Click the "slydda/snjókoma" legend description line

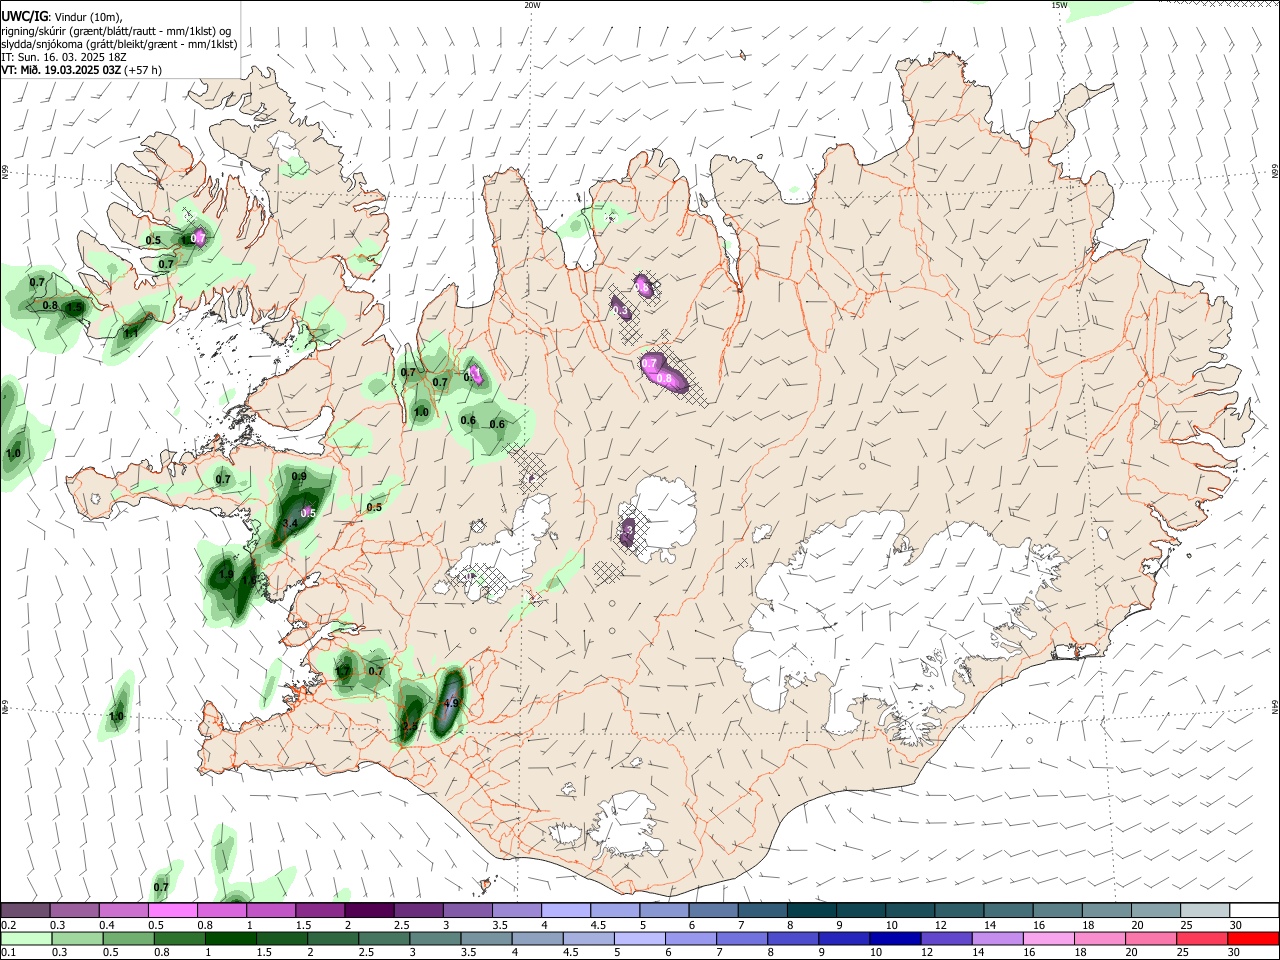[x=119, y=44]
